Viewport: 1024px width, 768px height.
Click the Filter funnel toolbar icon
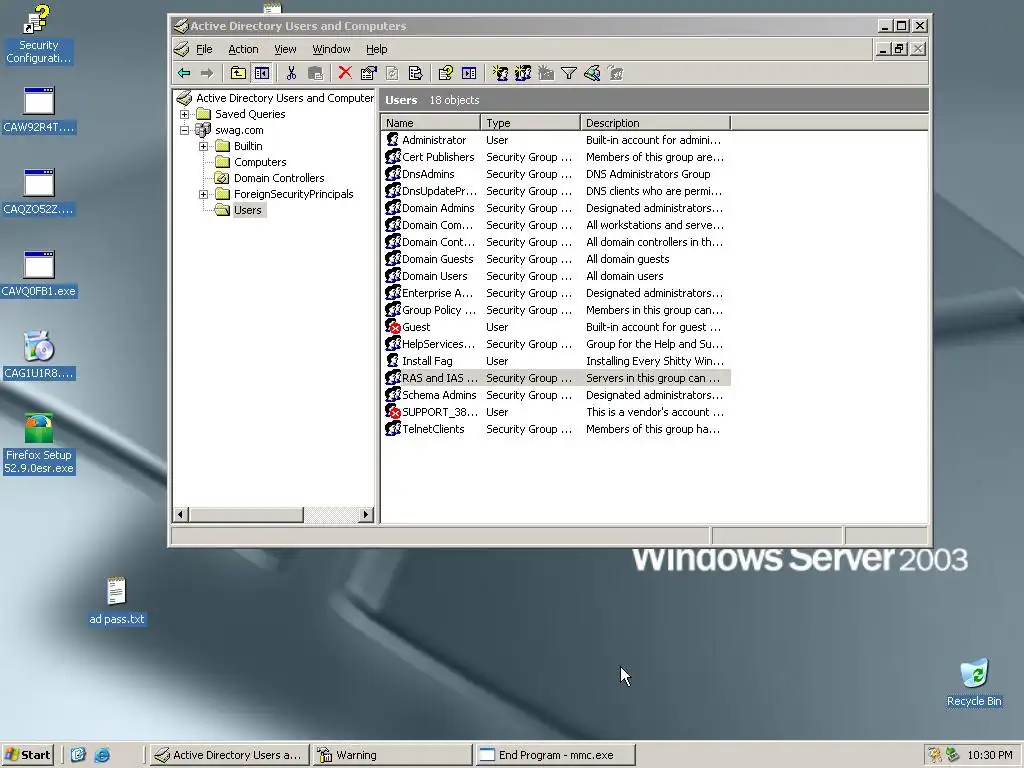pos(569,73)
